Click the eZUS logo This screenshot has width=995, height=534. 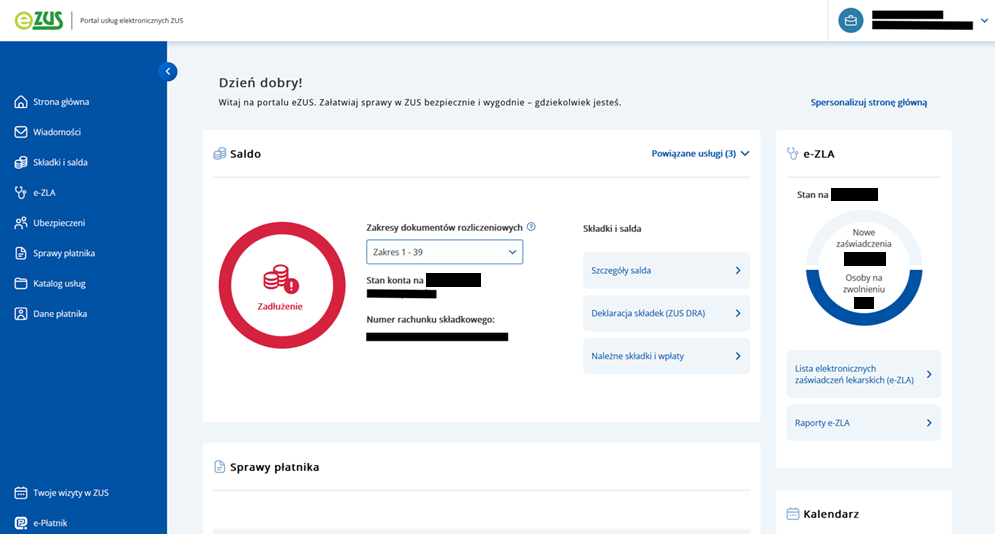39,20
